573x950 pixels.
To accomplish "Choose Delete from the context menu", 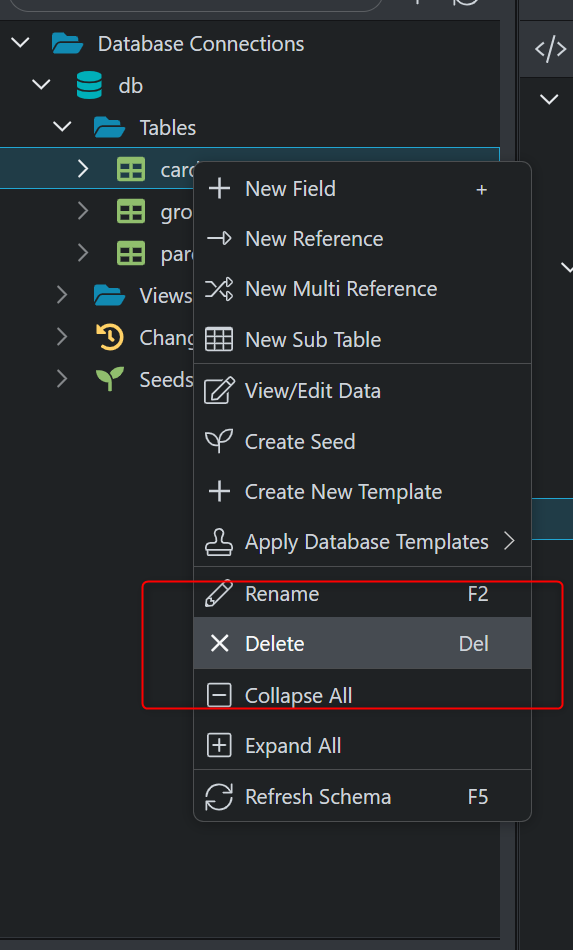I will [x=362, y=643].
